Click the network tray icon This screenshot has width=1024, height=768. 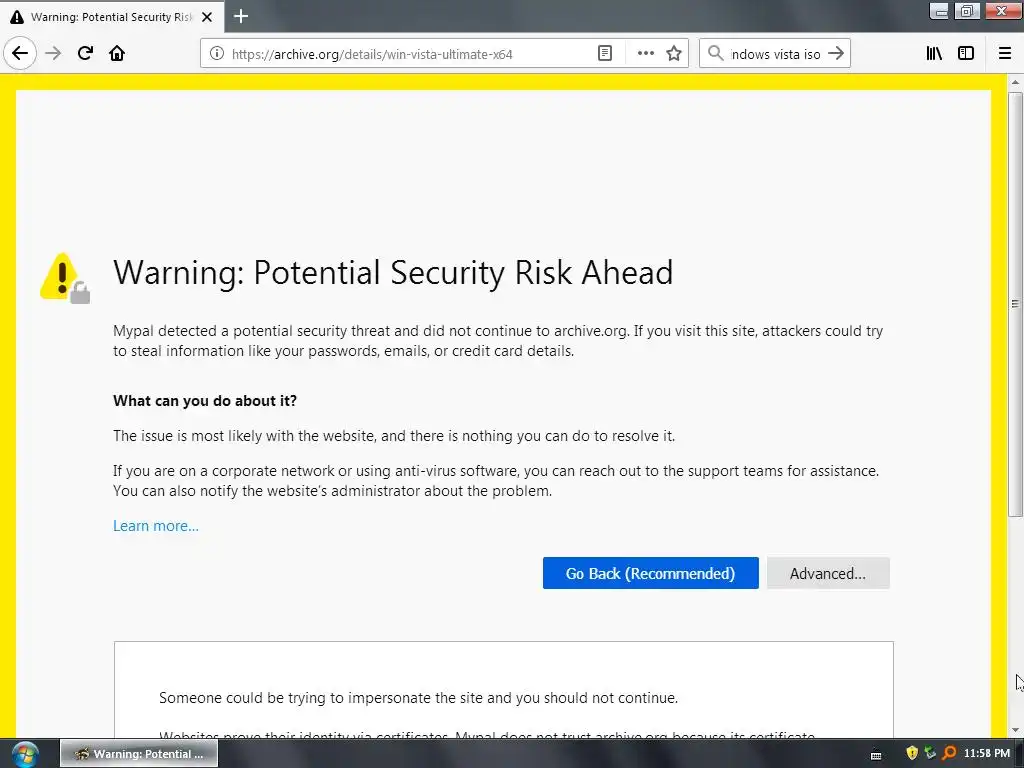tap(930, 753)
